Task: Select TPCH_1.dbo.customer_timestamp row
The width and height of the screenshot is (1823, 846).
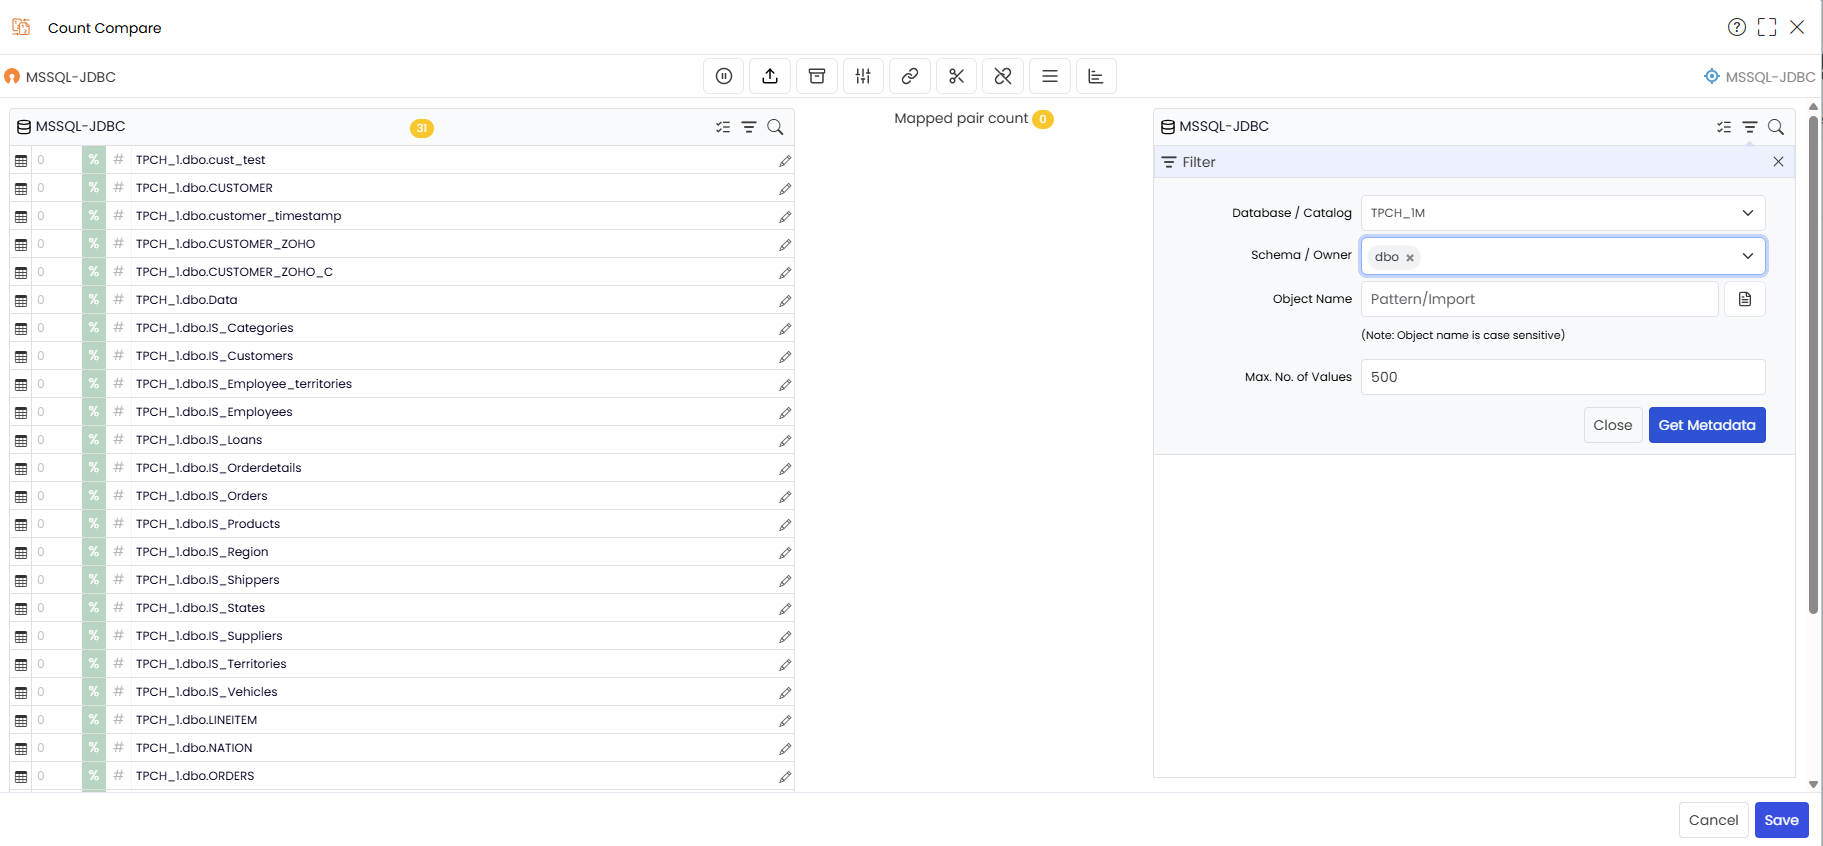Action: (402, 216)
